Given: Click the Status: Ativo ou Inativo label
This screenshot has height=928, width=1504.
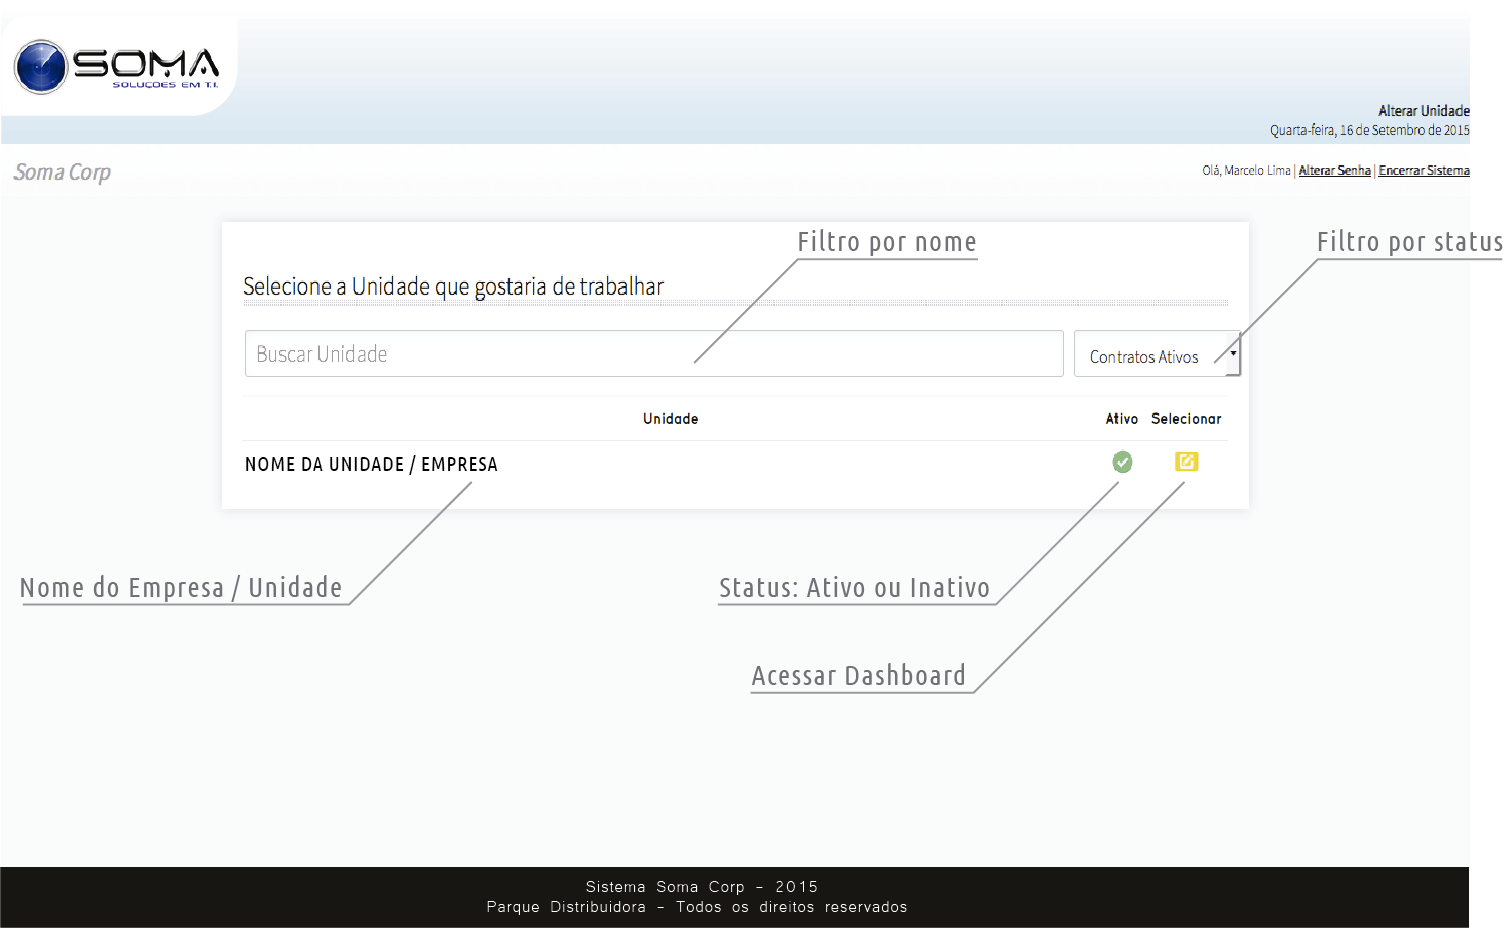Looking at the screenshot, I should click(x=854, y=588).
